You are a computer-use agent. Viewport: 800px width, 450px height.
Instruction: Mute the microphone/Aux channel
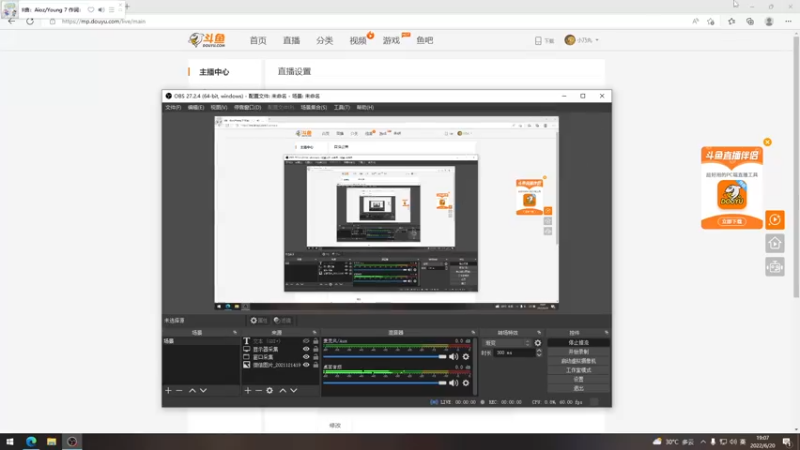click(454, 357)
